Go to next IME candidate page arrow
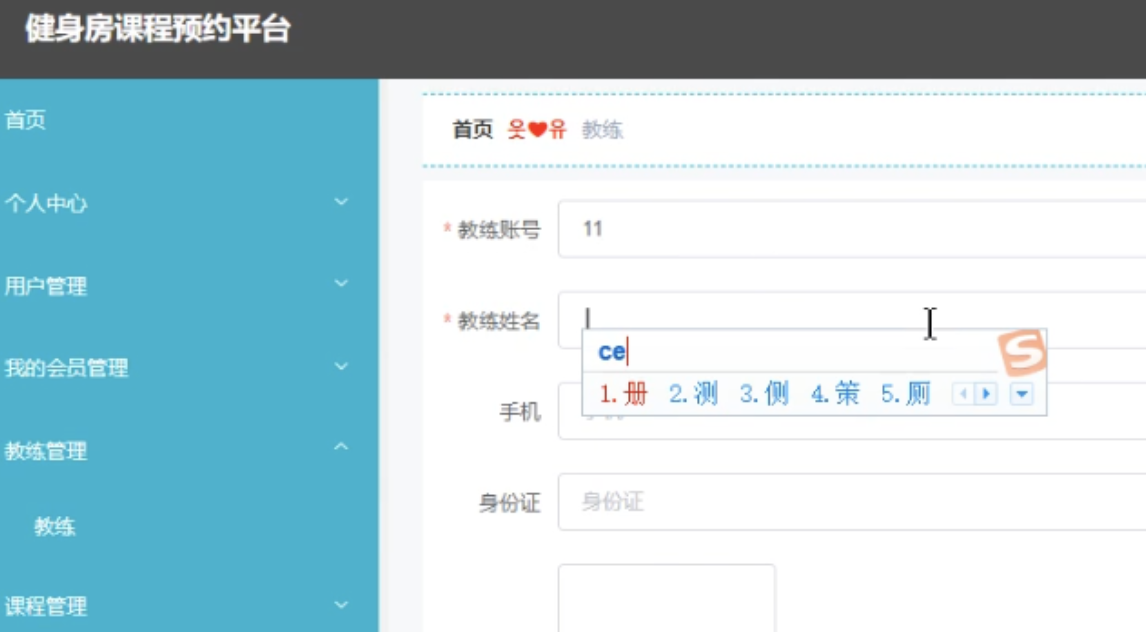The image size is (1146, 632). 986,395
